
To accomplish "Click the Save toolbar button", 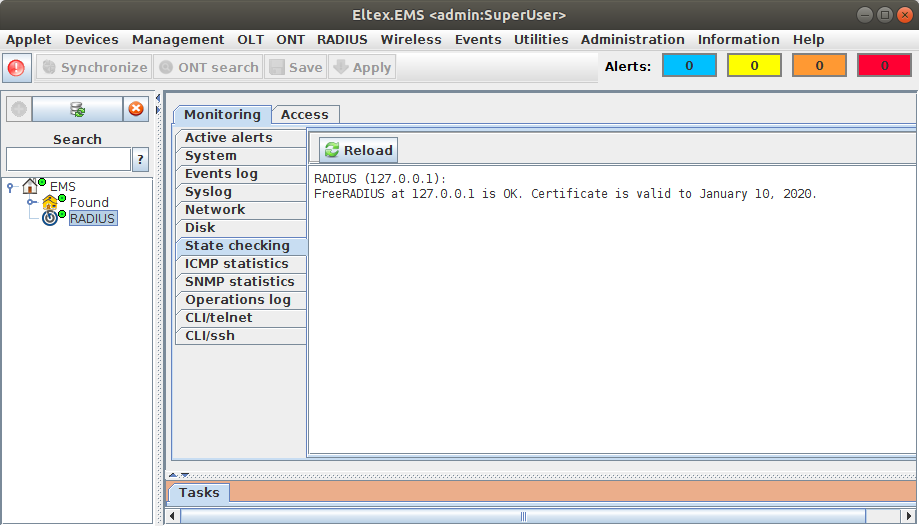I will (296, 67).
